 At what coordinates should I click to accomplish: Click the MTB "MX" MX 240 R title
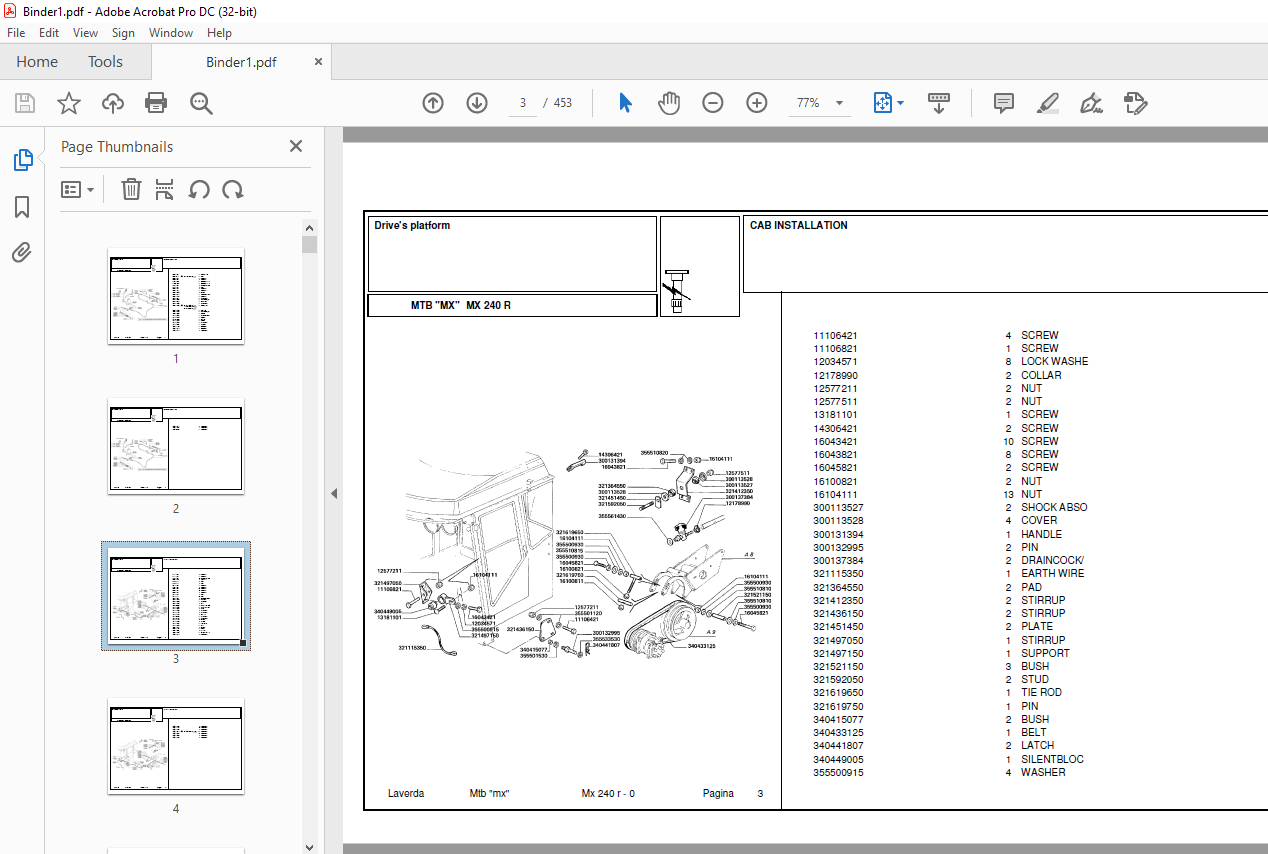point(460,306)
